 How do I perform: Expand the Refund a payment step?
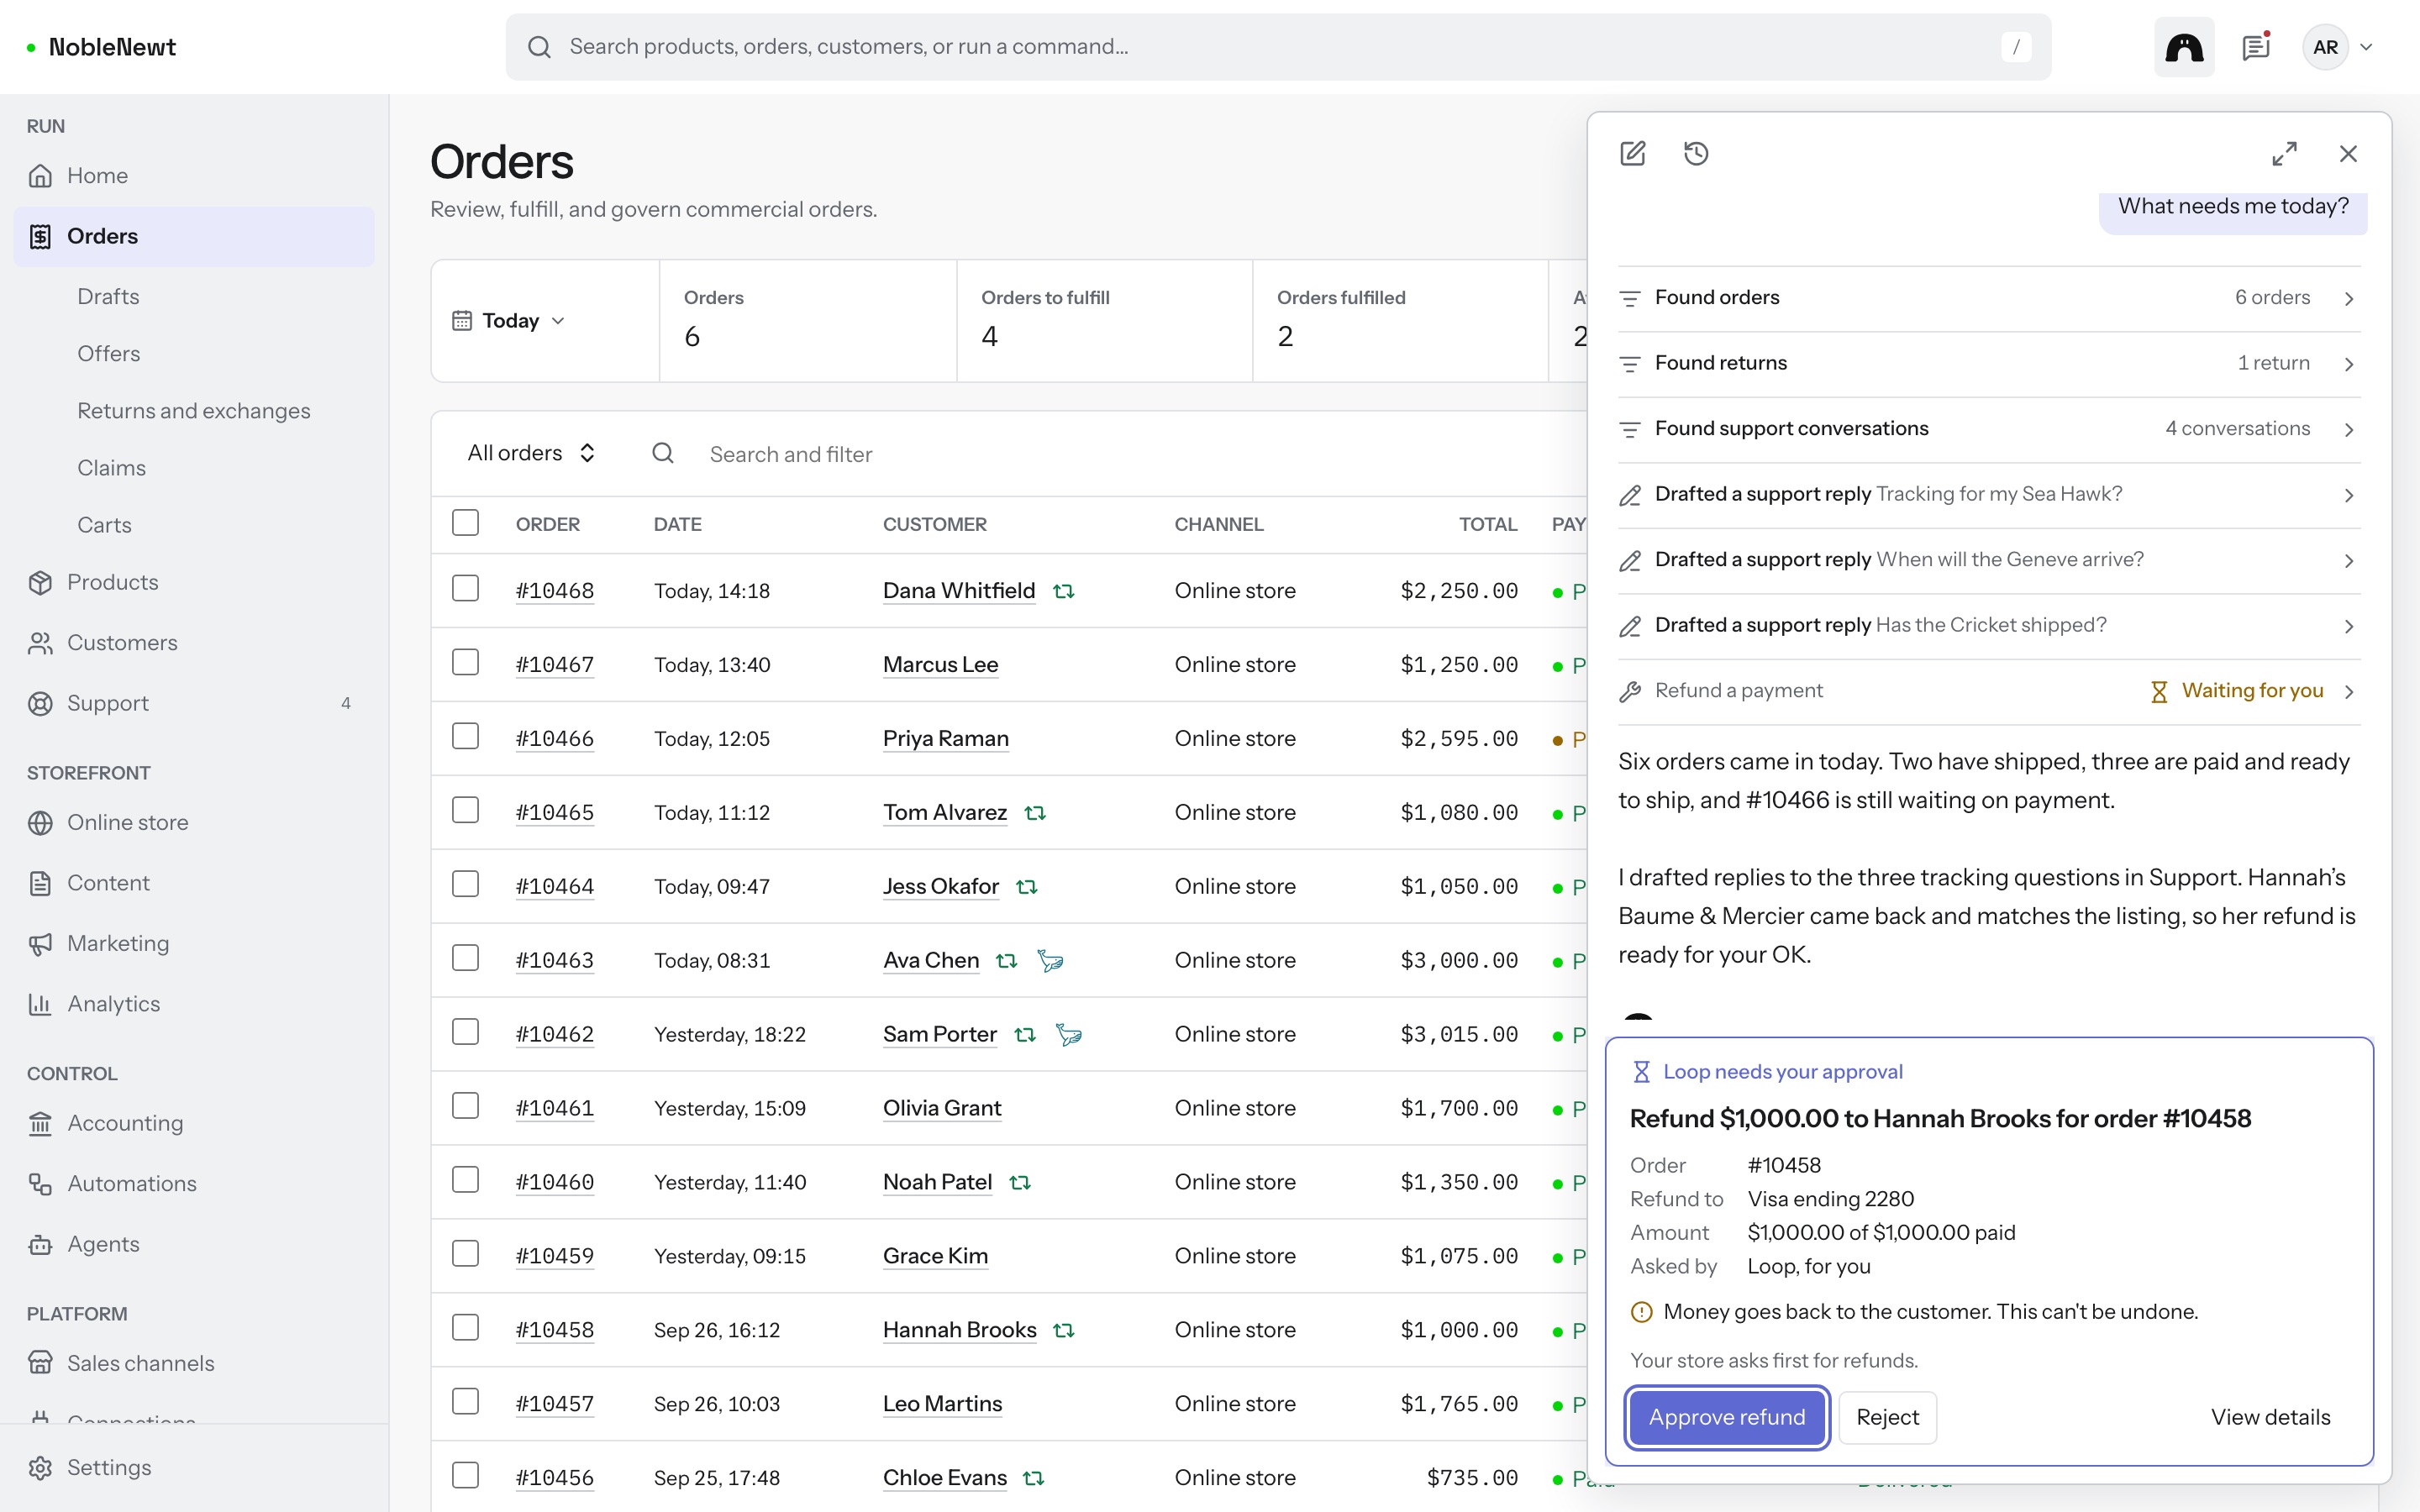click(1988, 691)
